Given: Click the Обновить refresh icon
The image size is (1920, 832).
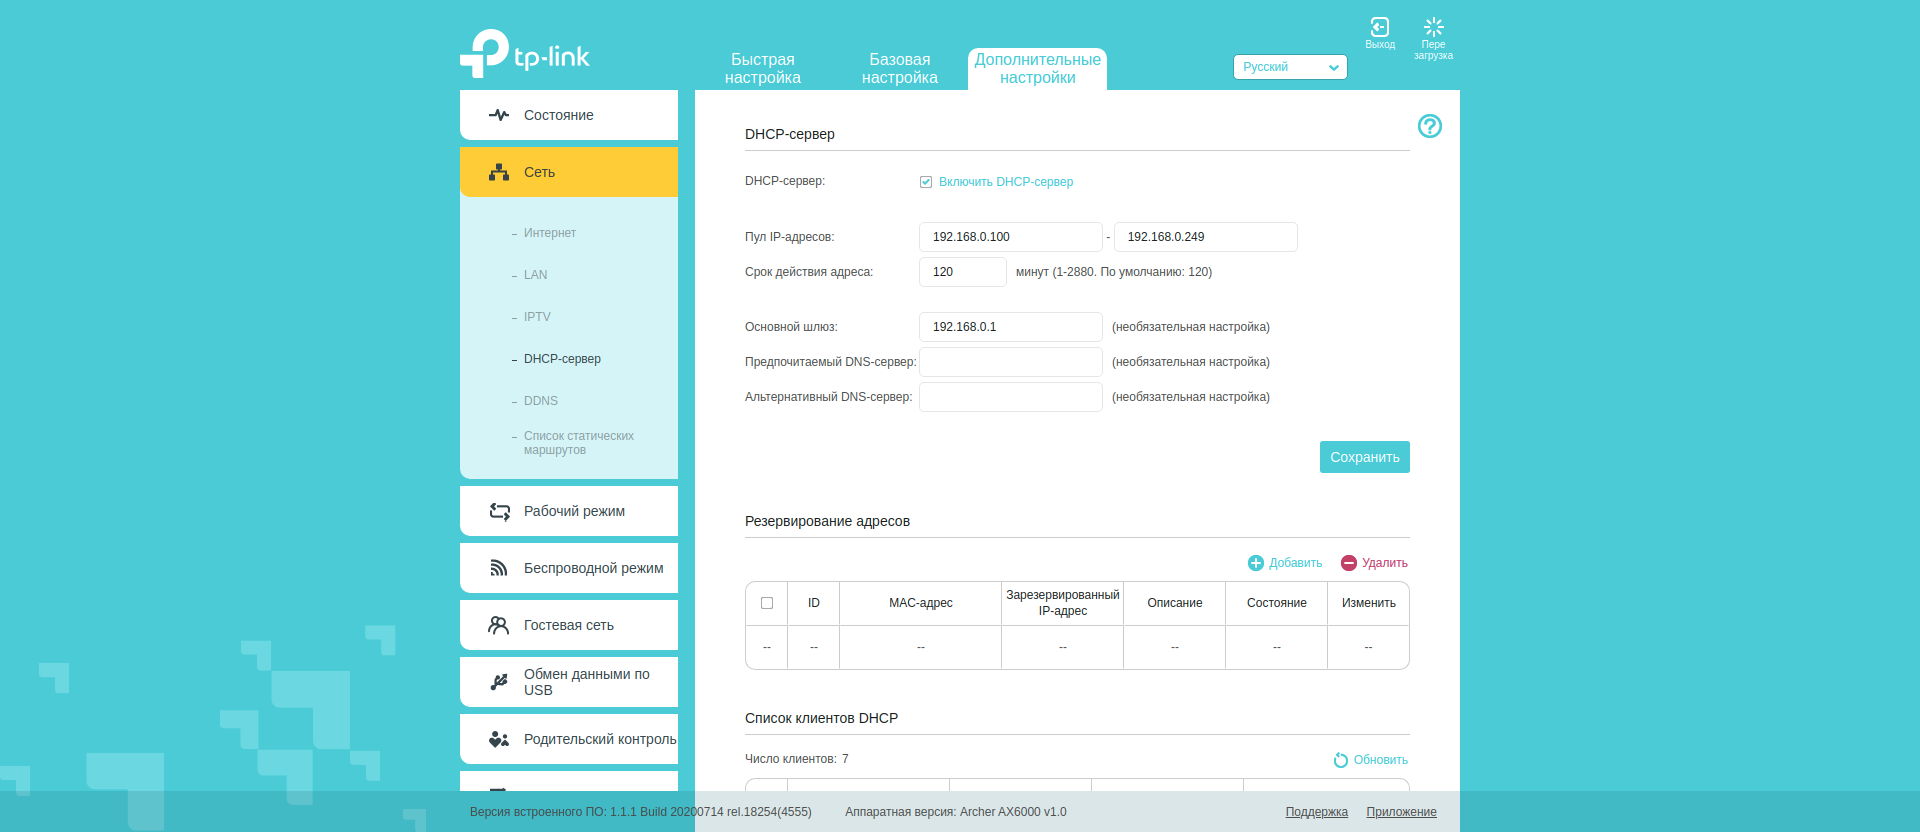Looking at the screenshot, I should (x=1341, y=760).
